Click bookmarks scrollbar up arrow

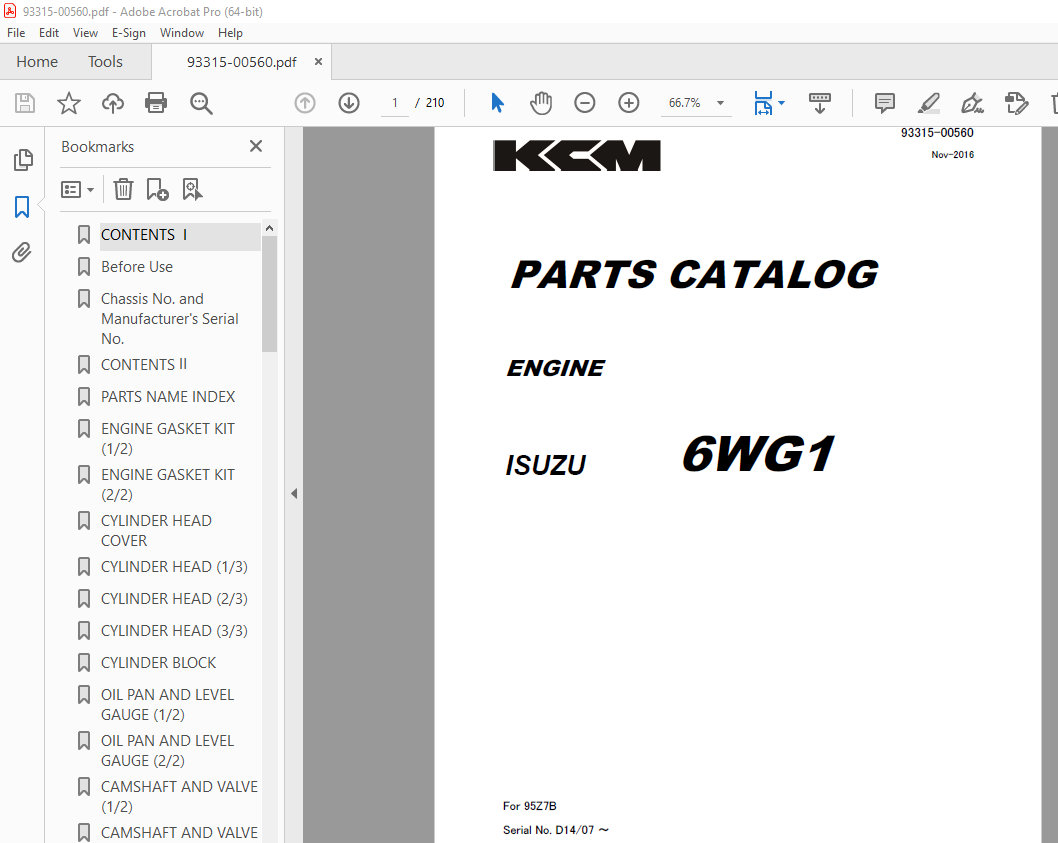coord(269,228)
